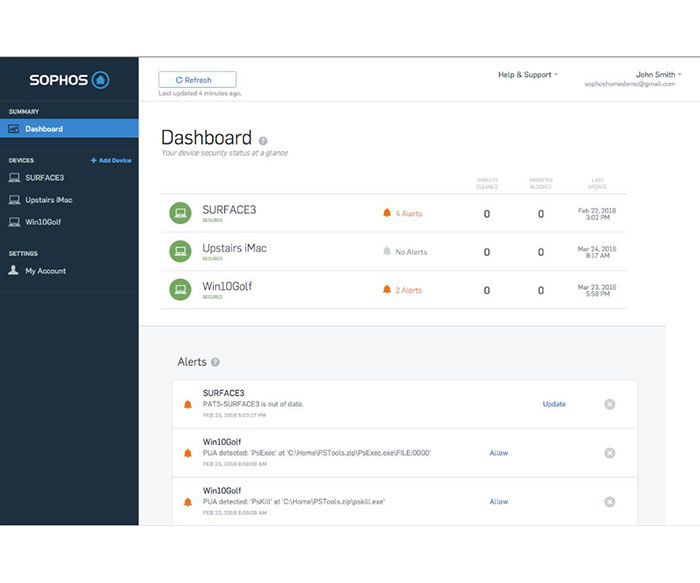700x583 pixels.
Task: Select Upstairs iMac in the sidebar
Action: 49,200
